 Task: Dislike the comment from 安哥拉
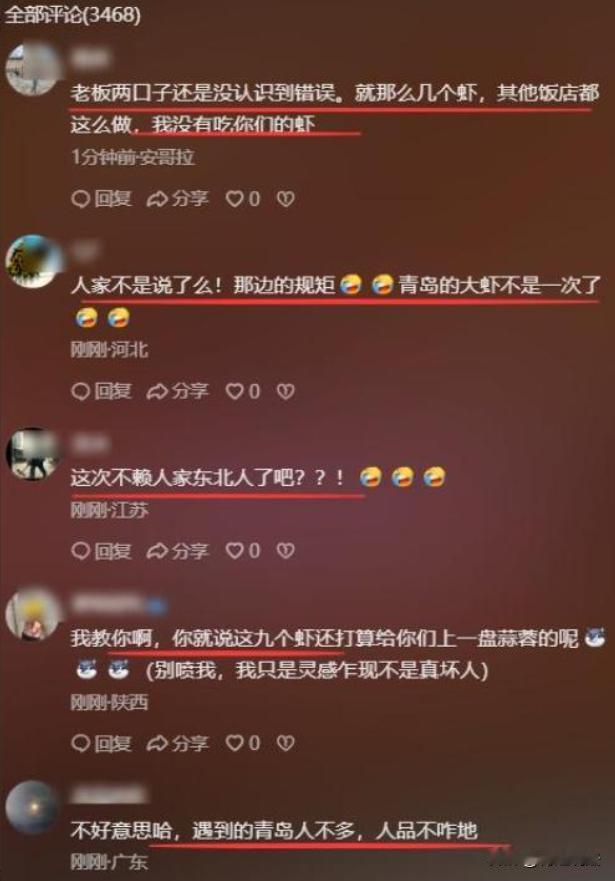285,198
